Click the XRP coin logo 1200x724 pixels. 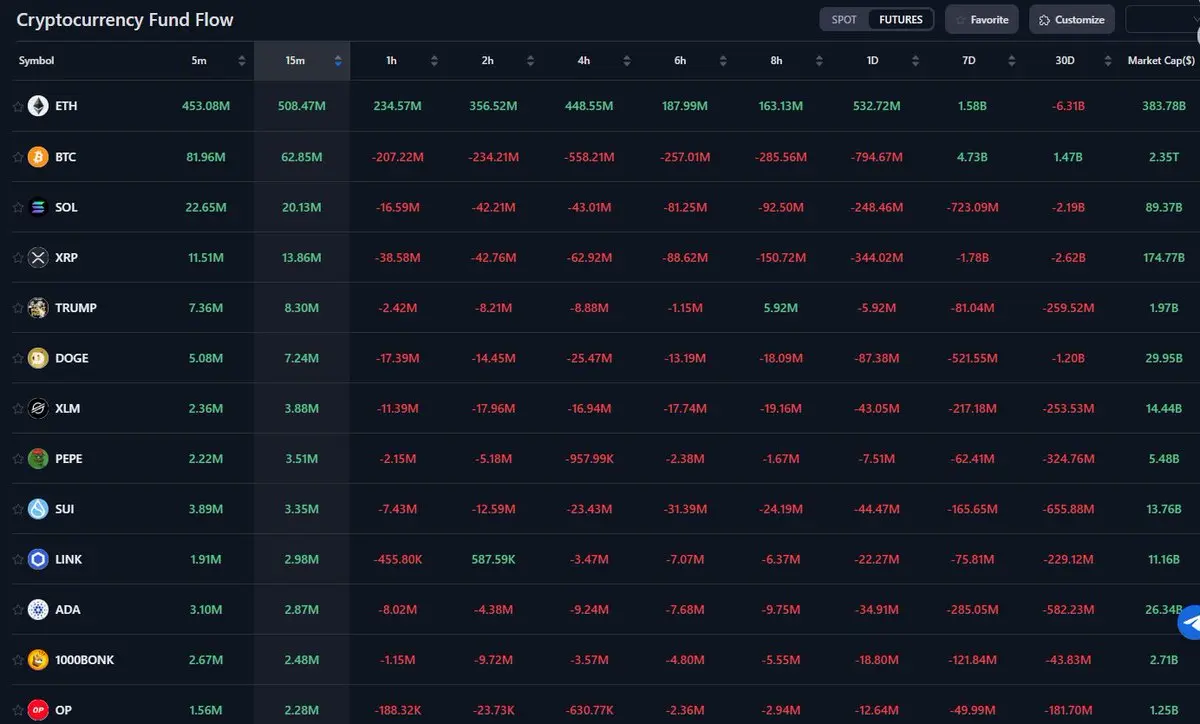click(x=38, y=257)
